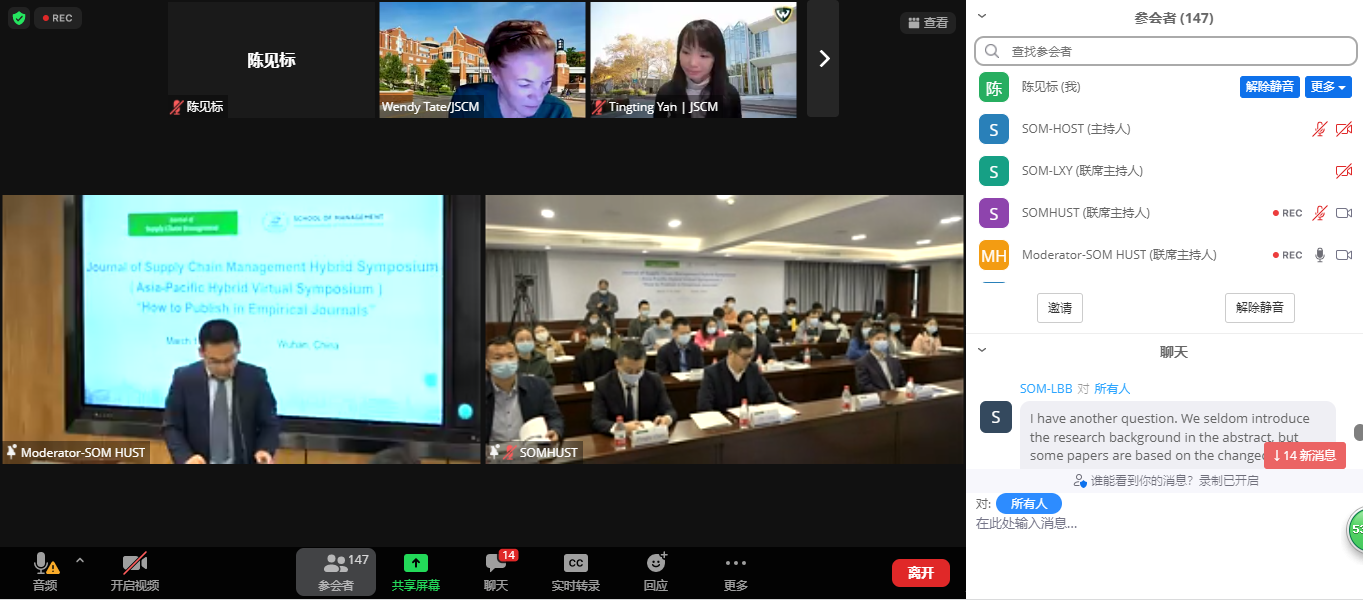Click the green encryption shield icon
The width and height of the screenshot is (1363, 602).
[x=19, y=18]
